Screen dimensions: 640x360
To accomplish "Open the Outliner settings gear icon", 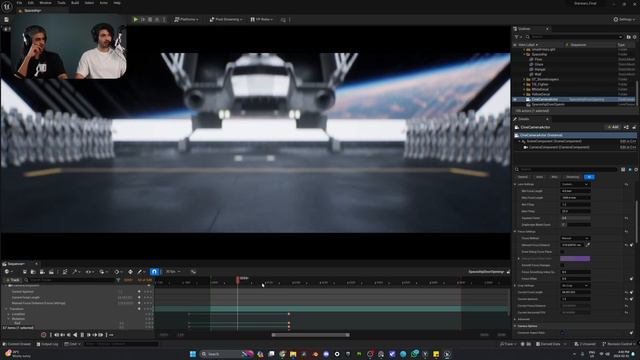I will click(x=635, y=37).
